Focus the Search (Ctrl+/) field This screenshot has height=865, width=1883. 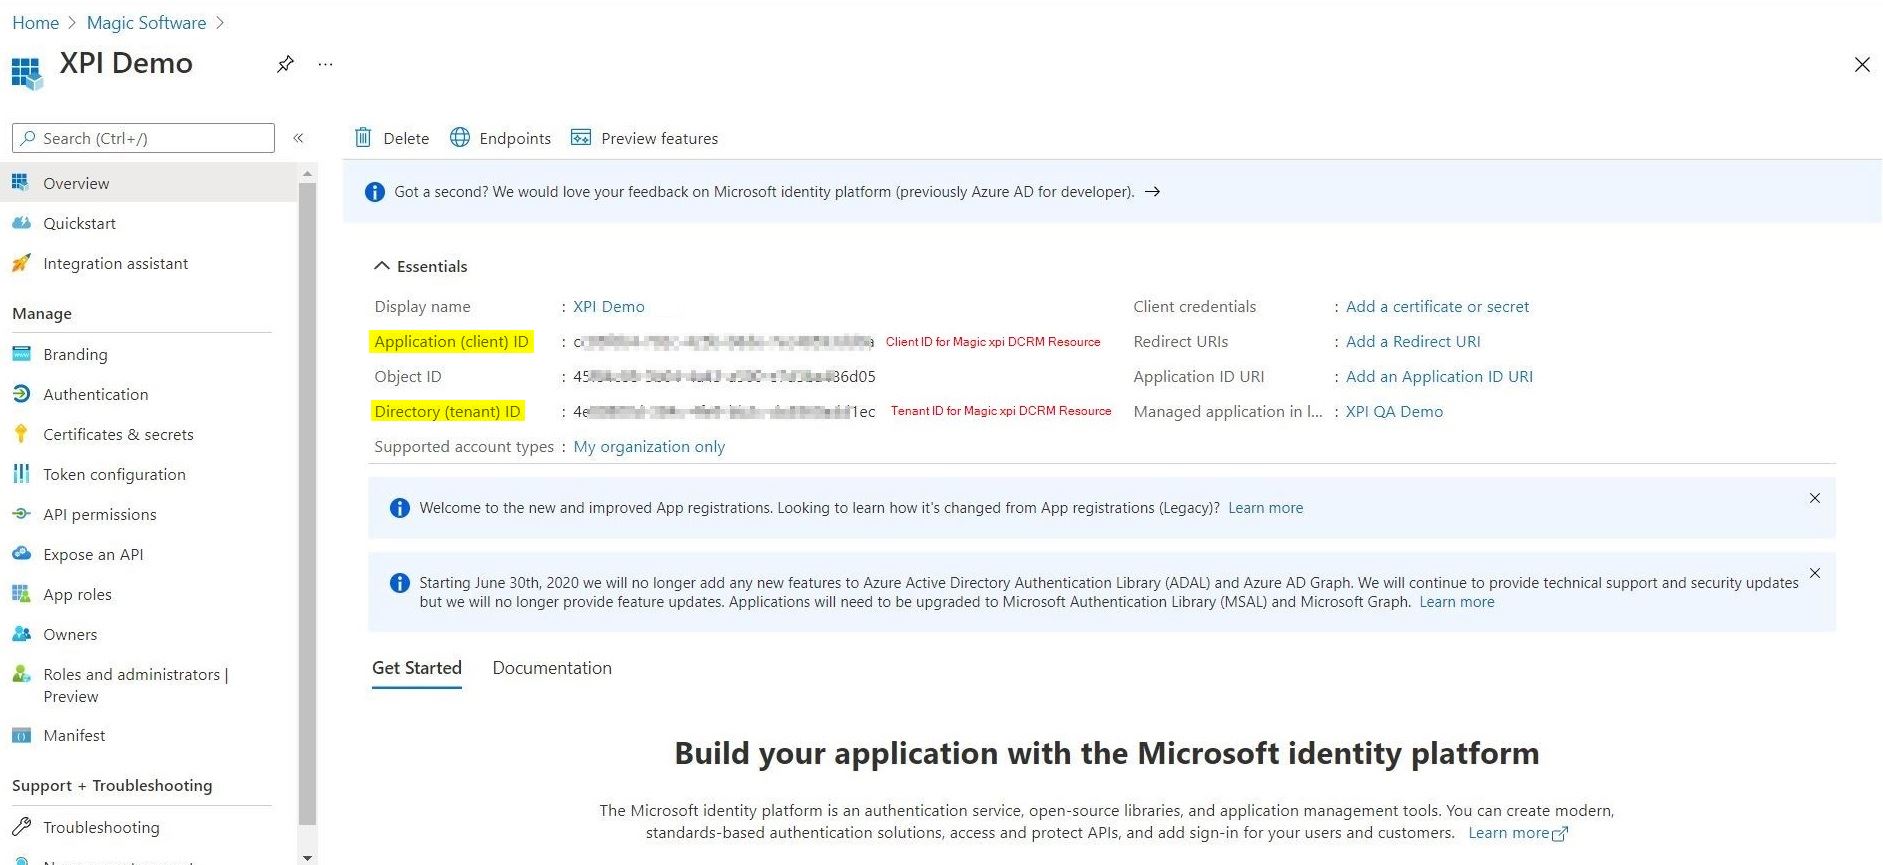143,138
